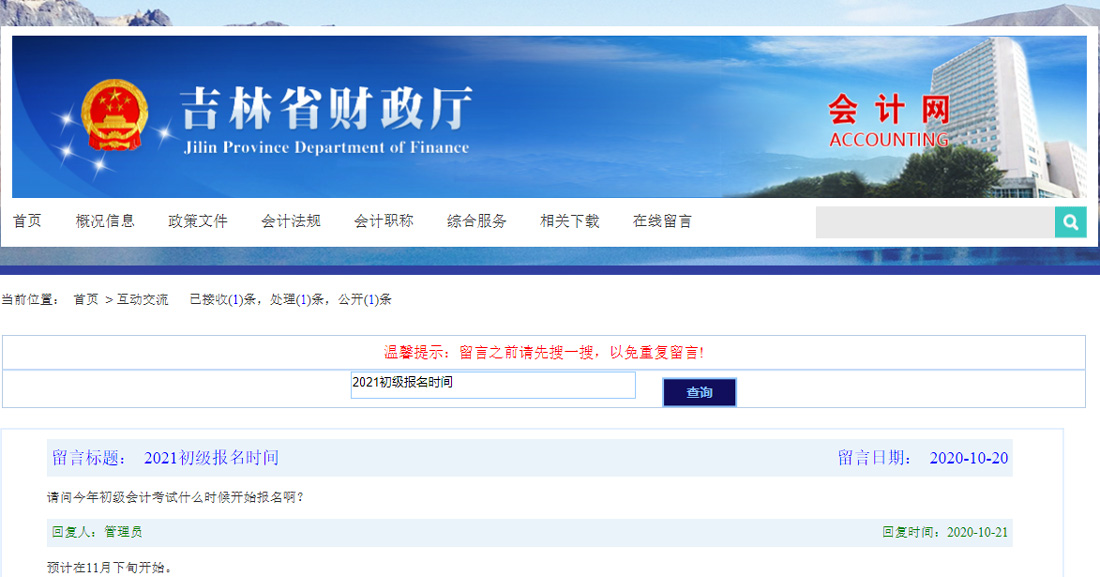Select the red 温馨提示 notice text
This screenshot has width=1100, height=577.
coord(544,352)
